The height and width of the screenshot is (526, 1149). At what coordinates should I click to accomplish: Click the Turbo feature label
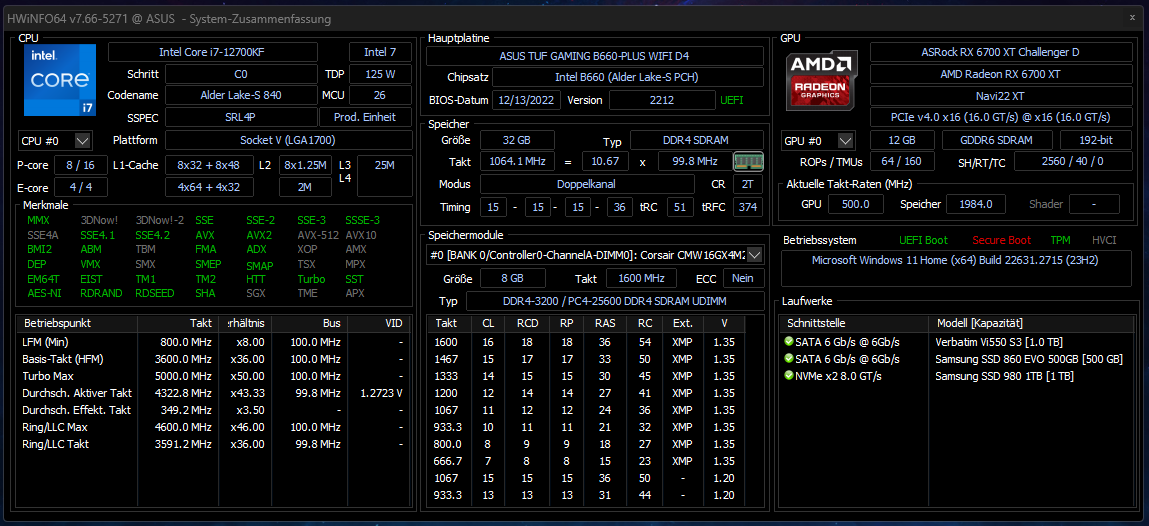(311, 279)
